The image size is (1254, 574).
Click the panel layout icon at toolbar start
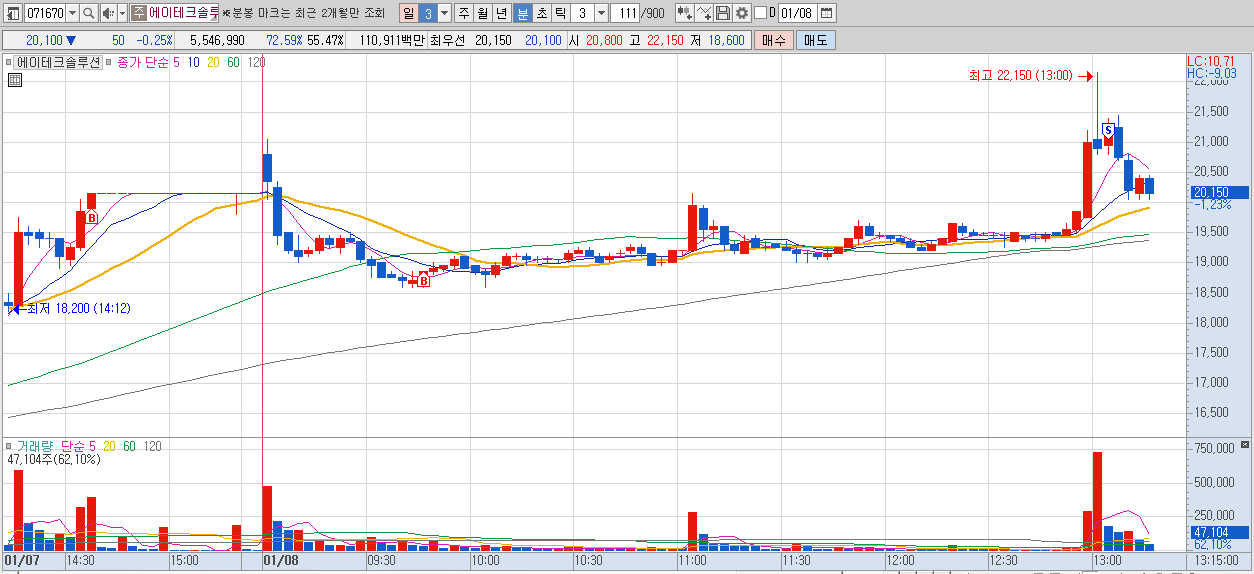(x=13, y=13)
